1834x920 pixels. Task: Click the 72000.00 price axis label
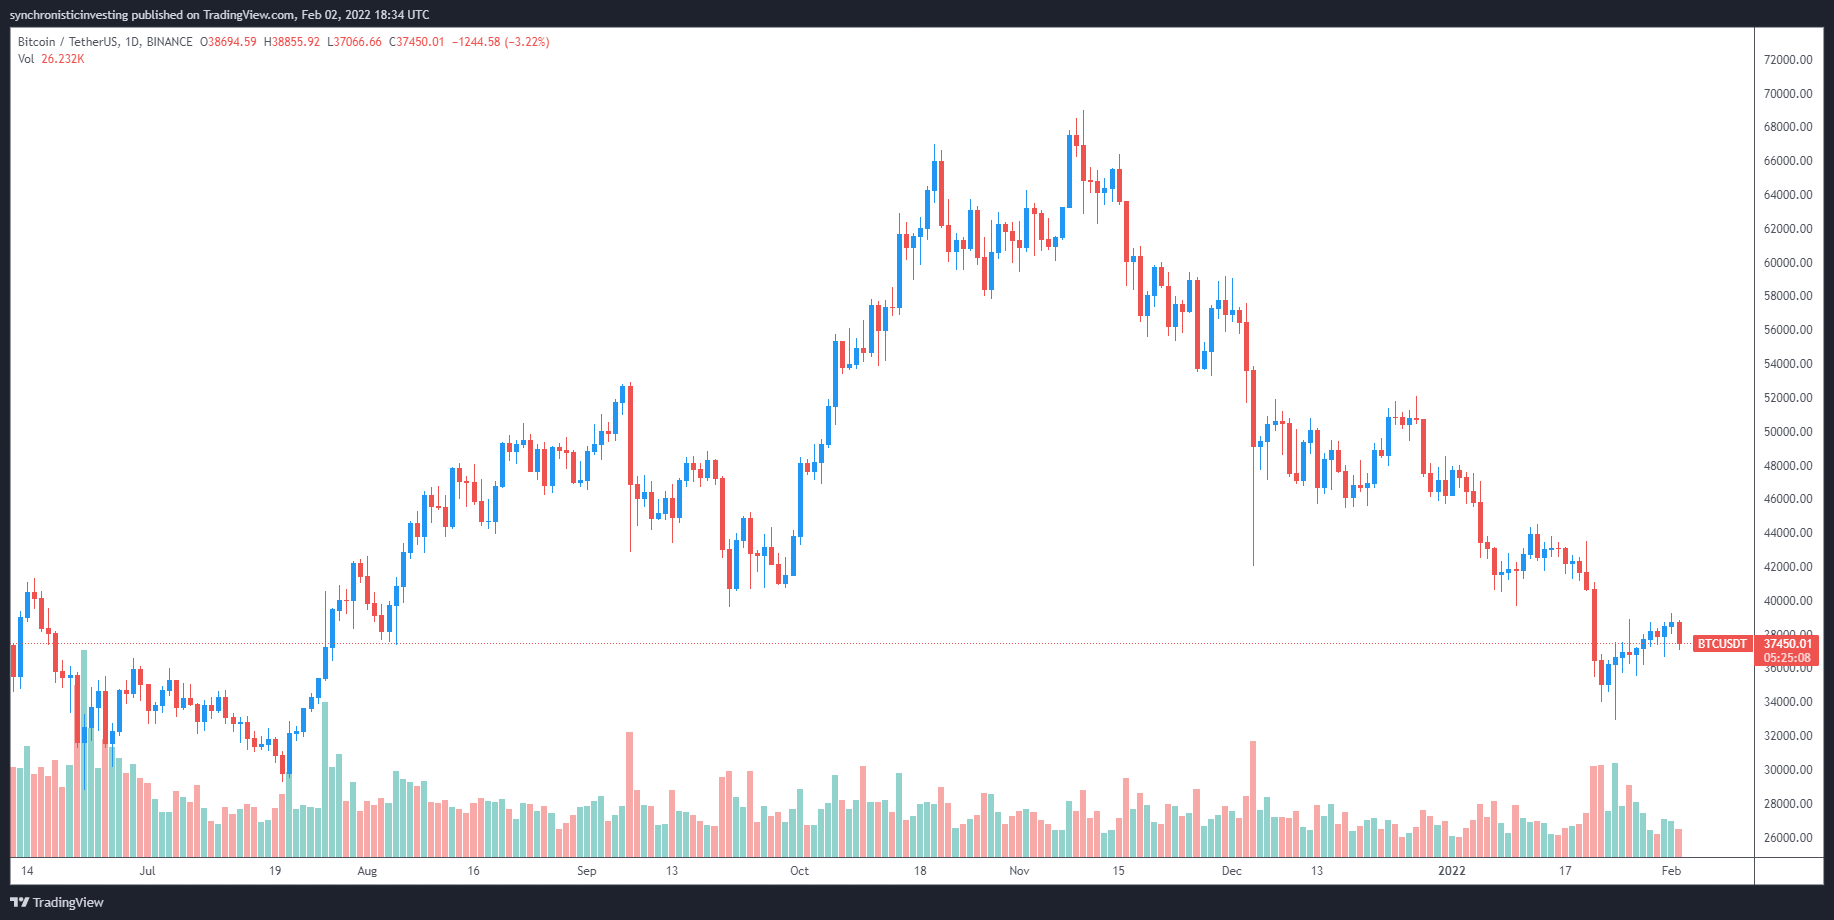click(x=1788, y=60)
